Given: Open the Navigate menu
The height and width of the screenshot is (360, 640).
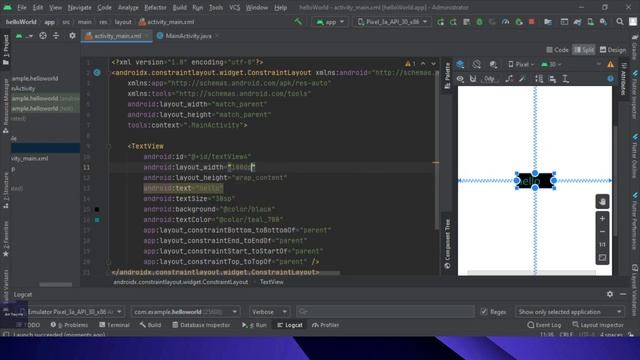Looking at the screenshot, I should pos(79,7).
